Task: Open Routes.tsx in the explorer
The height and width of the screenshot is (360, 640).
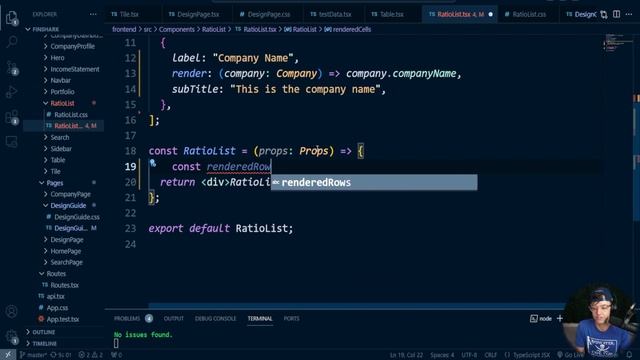Action: coord(64,285)
